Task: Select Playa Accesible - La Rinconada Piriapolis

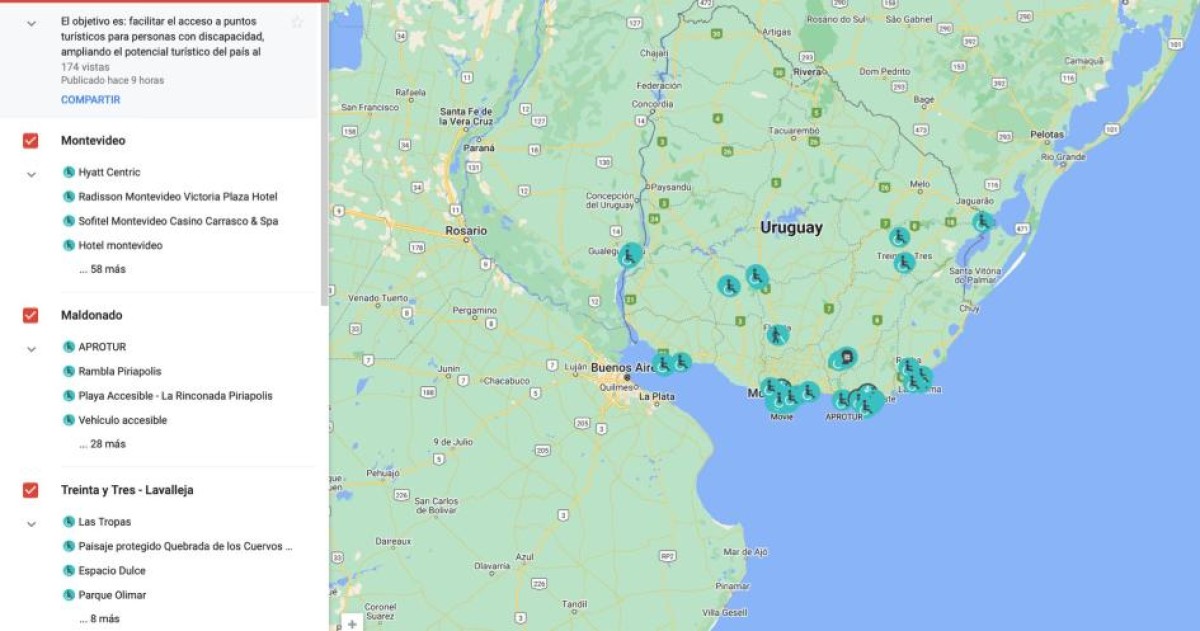Action: tap(176, 396)
